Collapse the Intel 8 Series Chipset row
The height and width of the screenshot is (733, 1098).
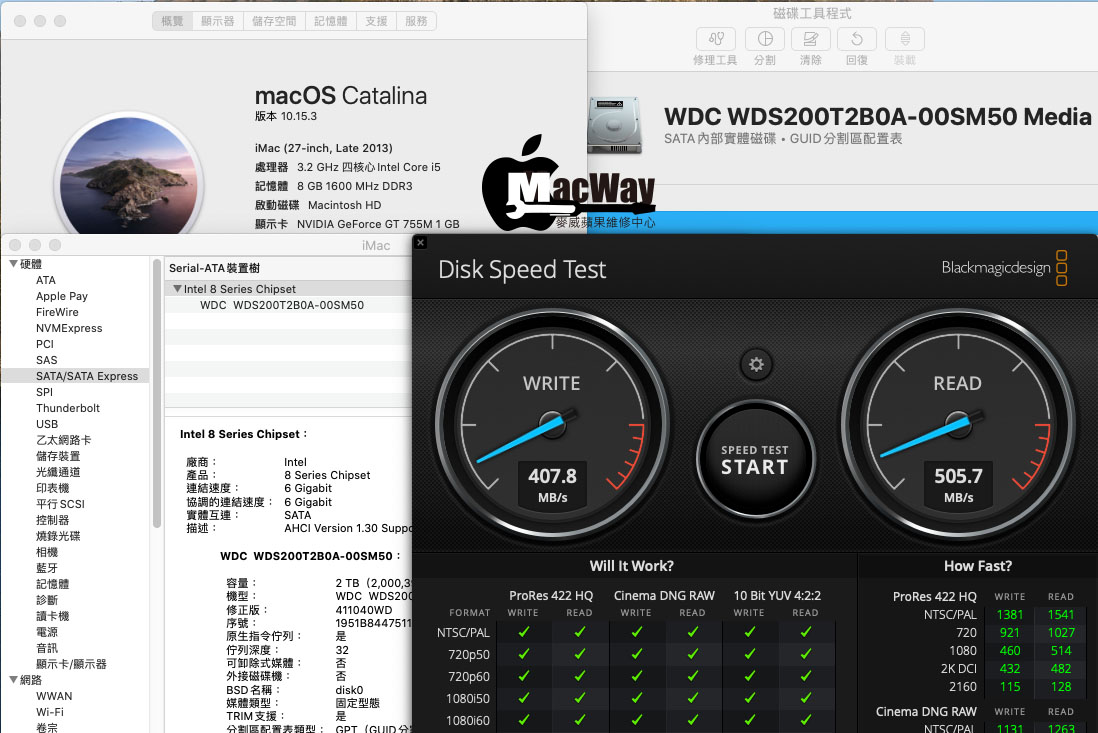177,289
